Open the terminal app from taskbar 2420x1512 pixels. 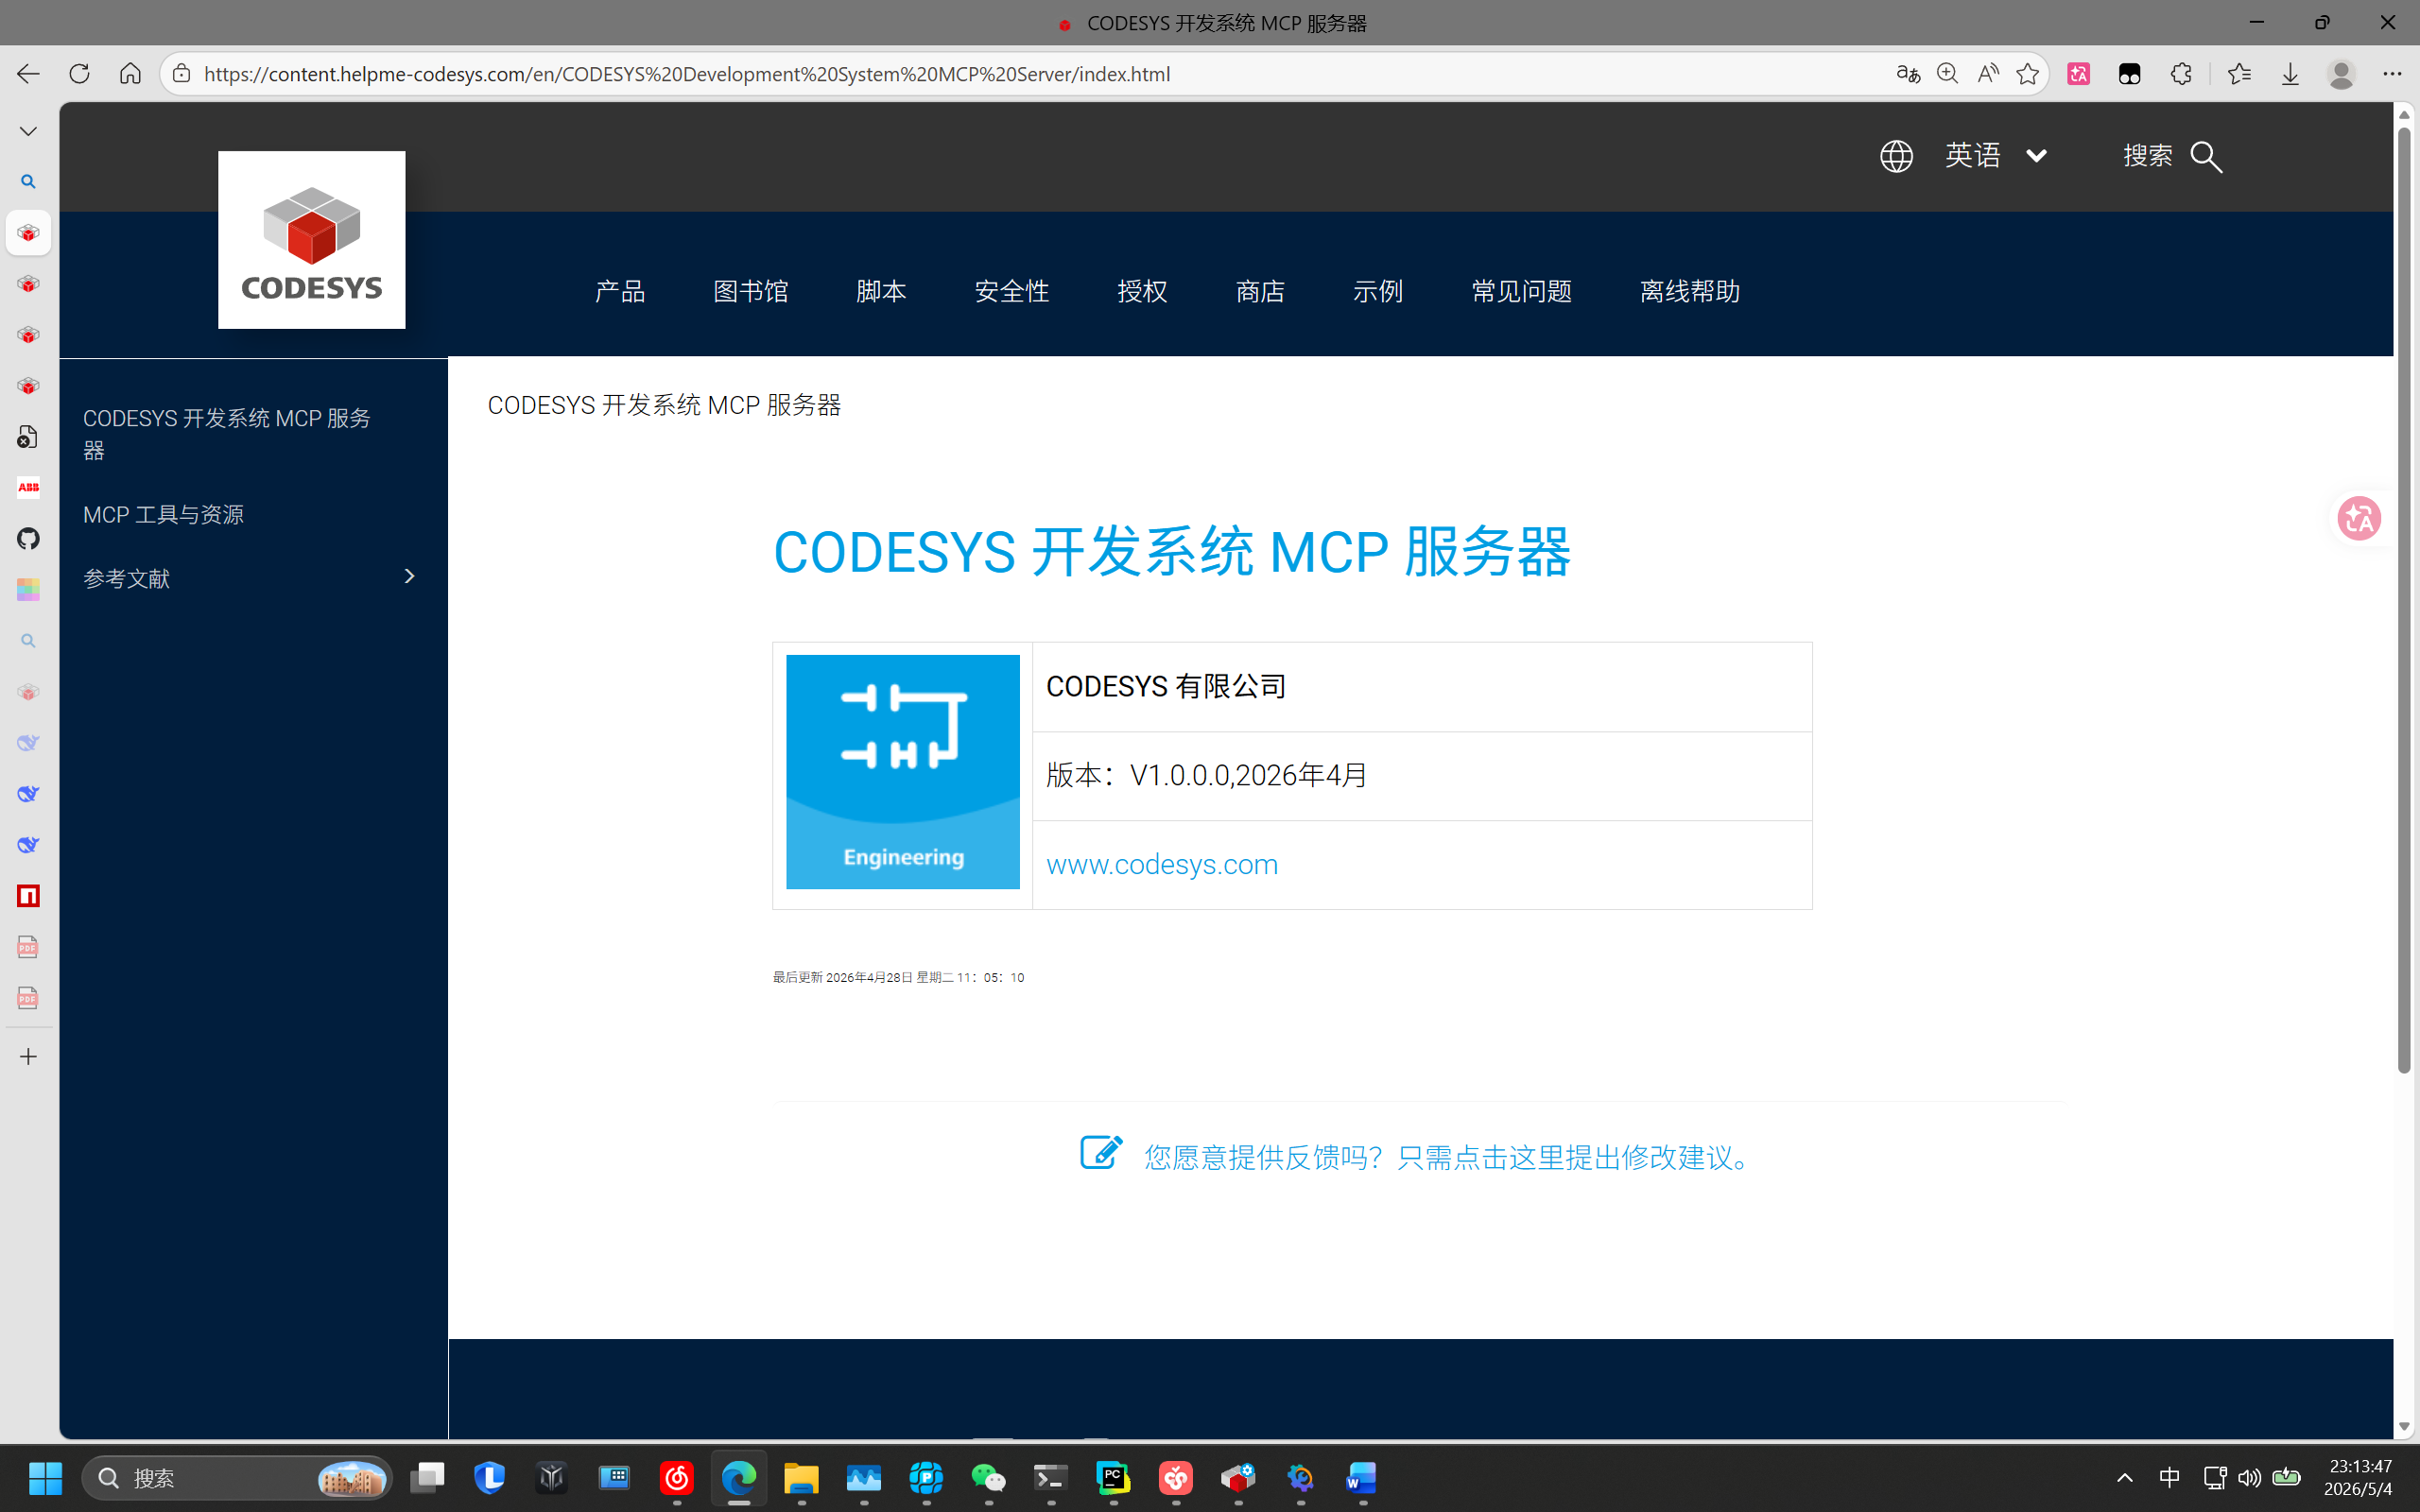click(1051, 1478)
